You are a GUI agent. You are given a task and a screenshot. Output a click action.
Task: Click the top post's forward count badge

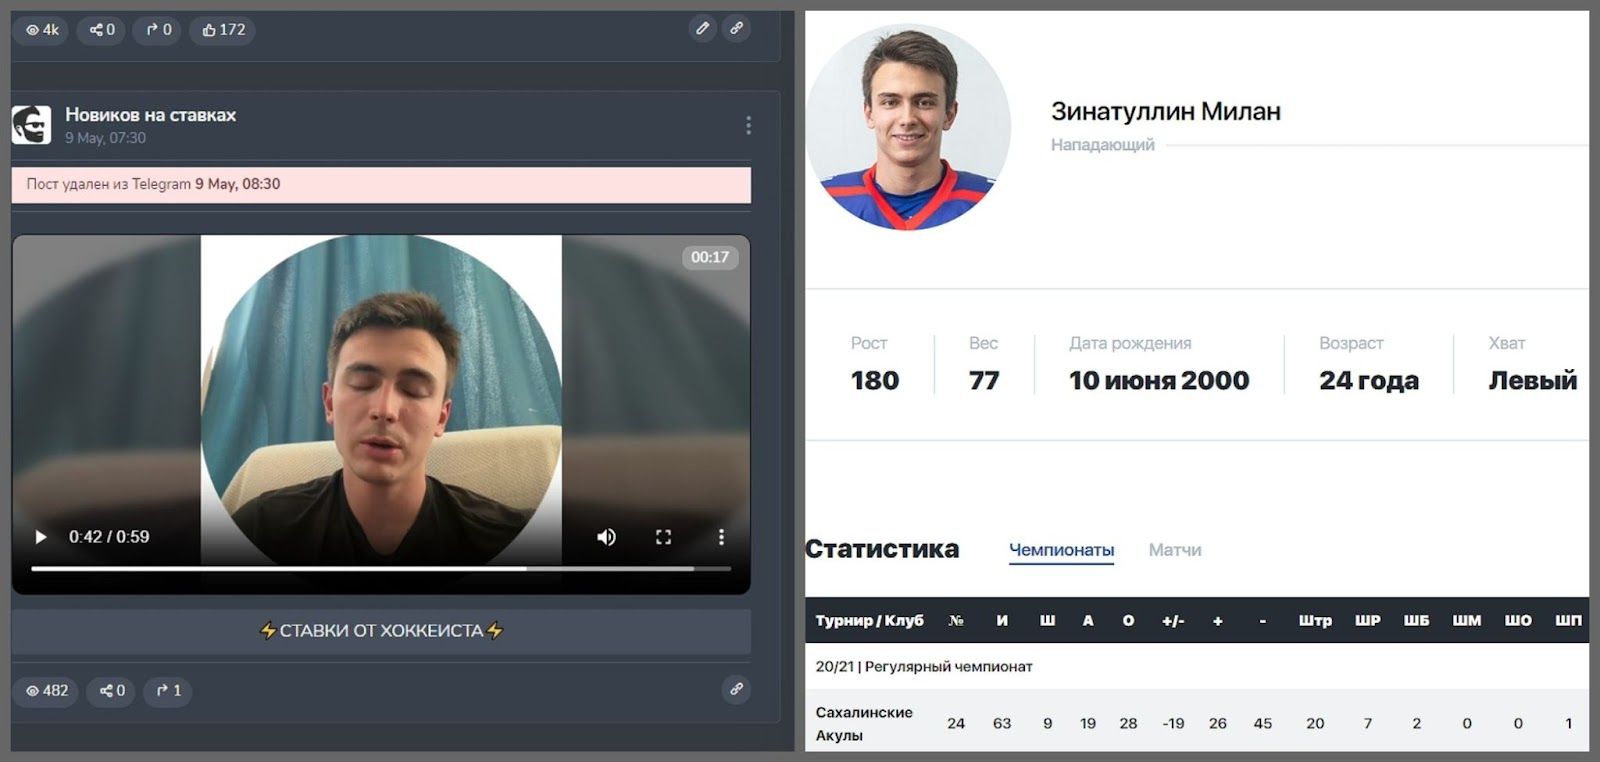pyautogui.click(x=158, y=30)
